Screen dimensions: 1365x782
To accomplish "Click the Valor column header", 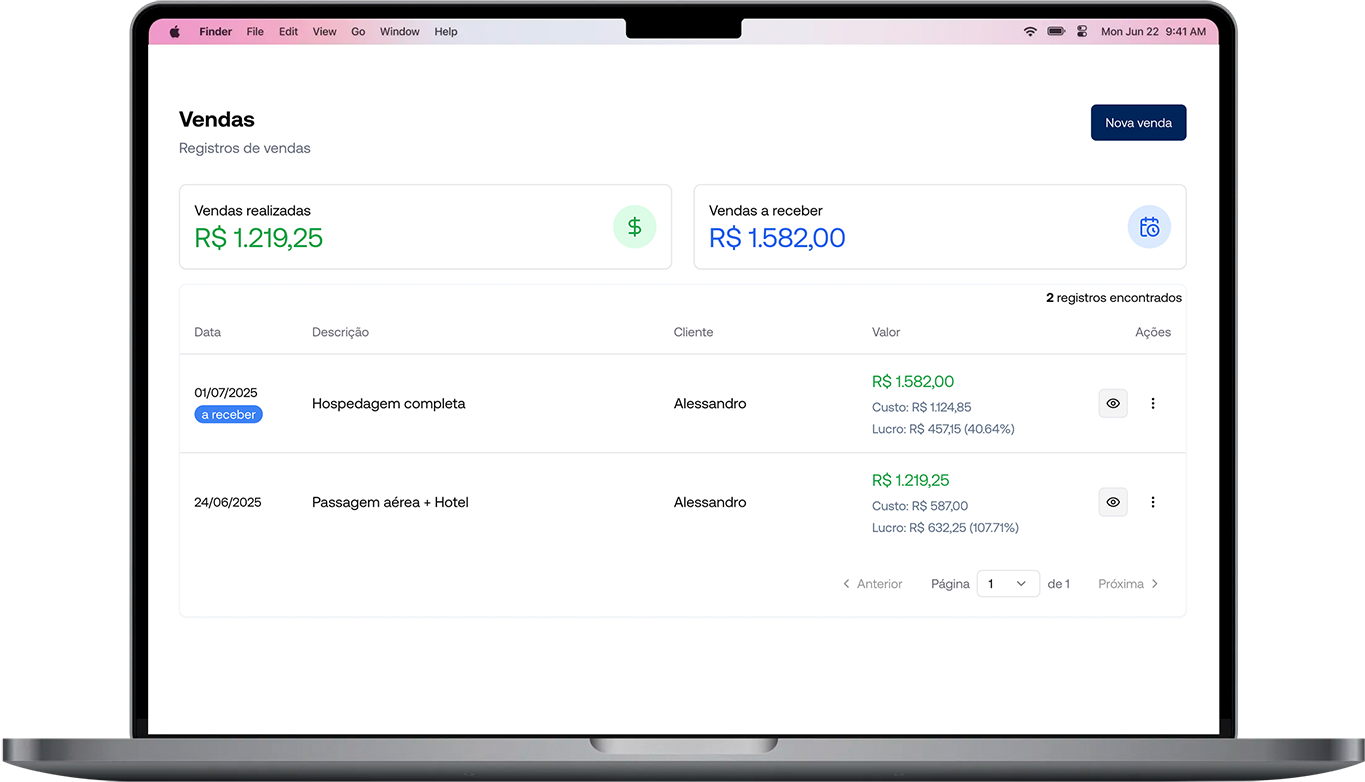I will click(x=886, y=332).
